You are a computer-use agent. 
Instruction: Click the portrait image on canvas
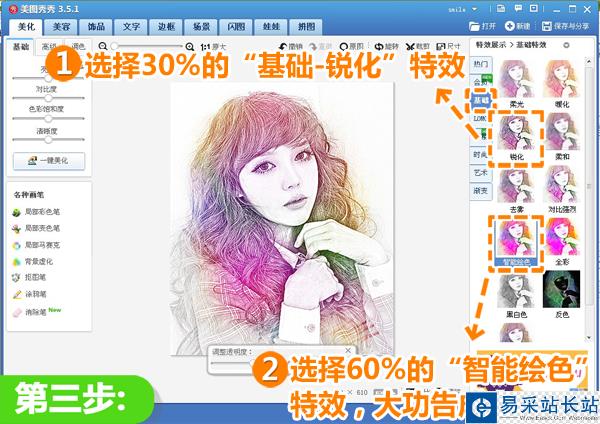point(282,219)
